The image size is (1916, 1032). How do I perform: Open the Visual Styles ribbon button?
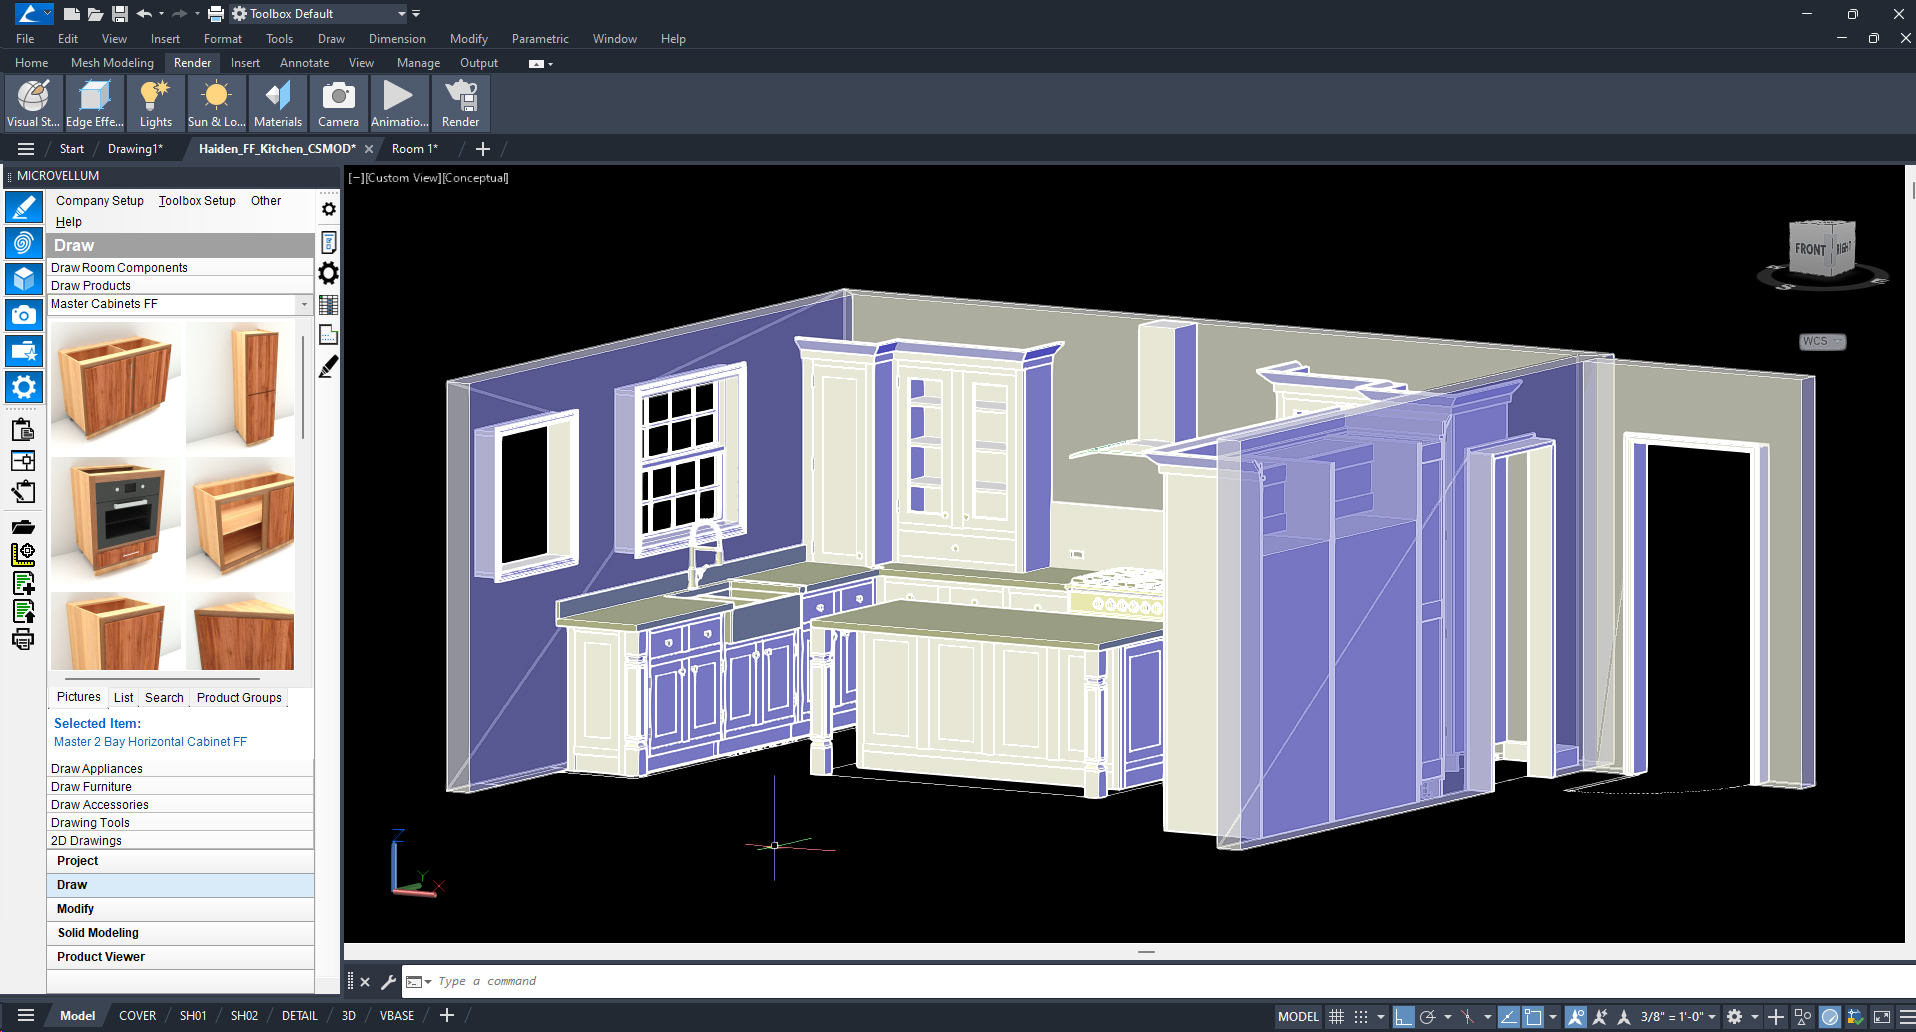pos(33,103)
